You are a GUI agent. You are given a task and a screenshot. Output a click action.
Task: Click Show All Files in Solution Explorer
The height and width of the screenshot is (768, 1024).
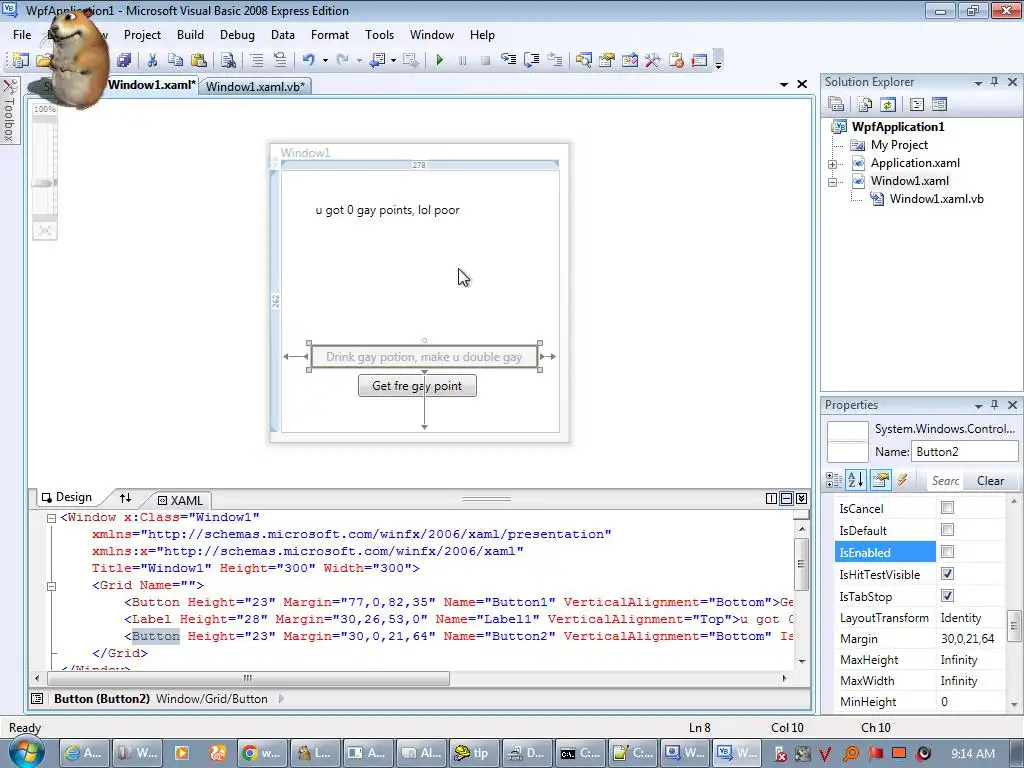pyautogui.click(x=865, y=104)
